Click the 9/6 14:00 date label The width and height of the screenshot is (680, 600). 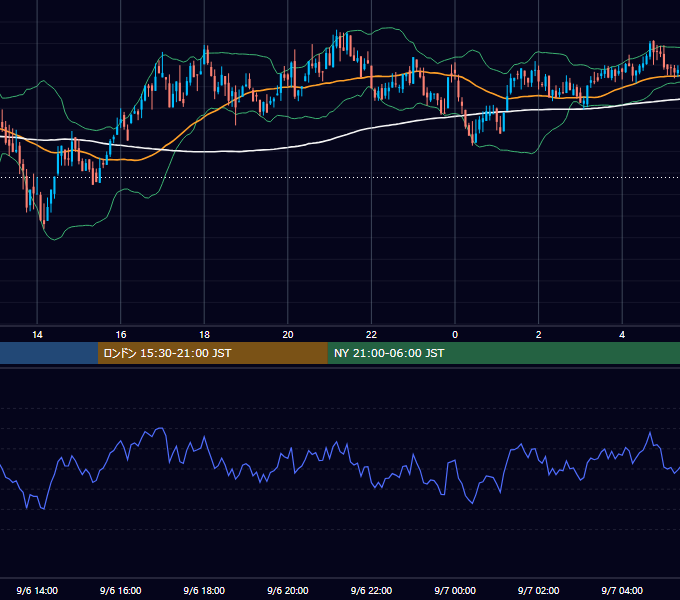pyautogui.click(x=37, y=590)
